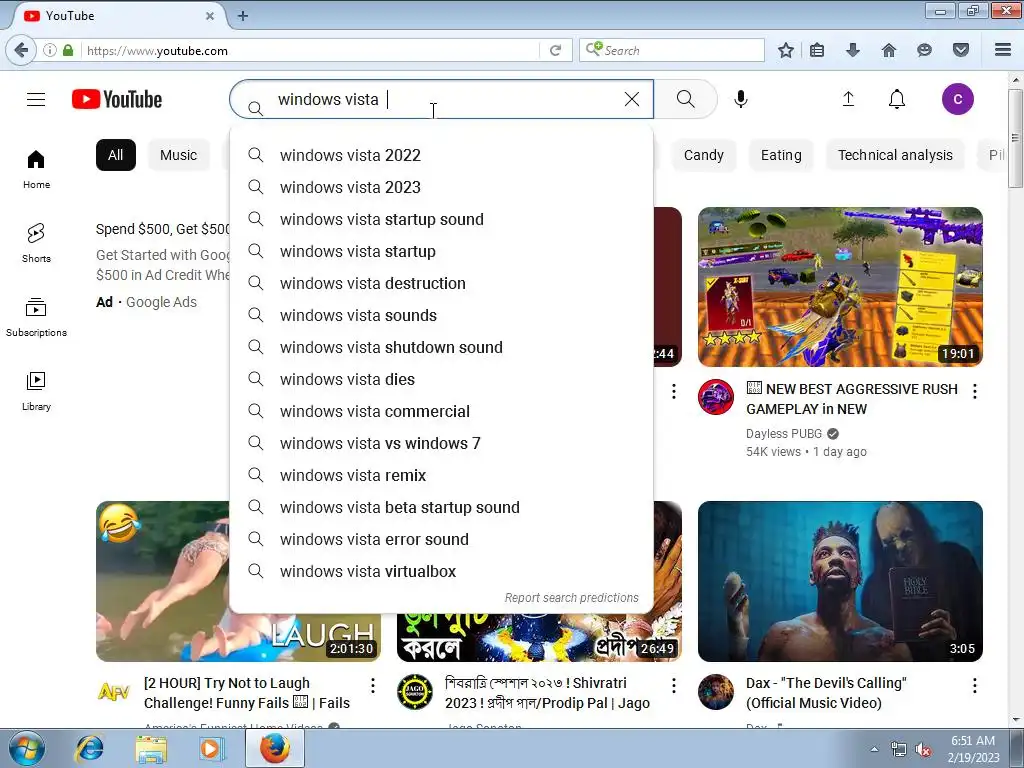Choose suggestion windows vista vs windows 7
Viewport: 1024px width, 768px height.
(x=441, y=443)
